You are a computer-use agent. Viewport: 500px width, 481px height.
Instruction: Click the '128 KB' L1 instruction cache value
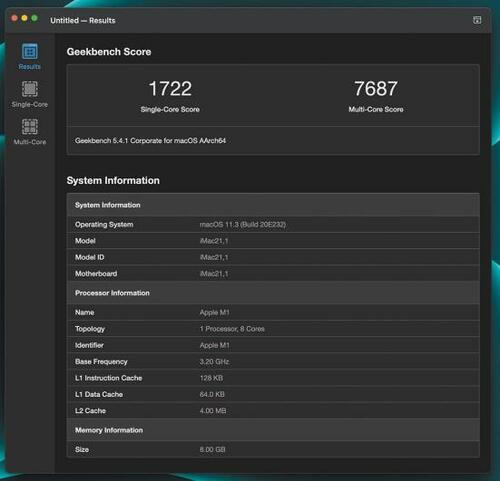211,378
